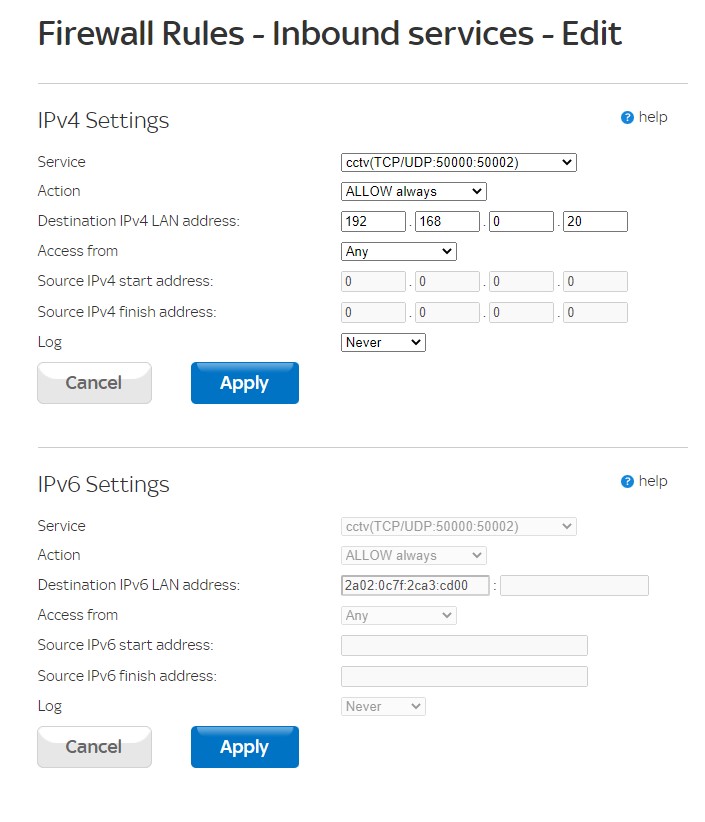Click the empty Destination IPv6 suffix field
Screen dimensions: 705x822
pos(574,586)
